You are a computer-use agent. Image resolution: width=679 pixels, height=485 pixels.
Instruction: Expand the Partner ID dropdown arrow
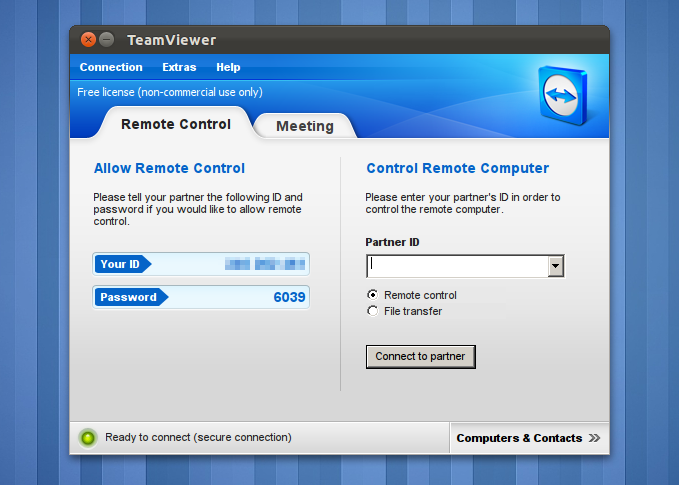(556, 266)
